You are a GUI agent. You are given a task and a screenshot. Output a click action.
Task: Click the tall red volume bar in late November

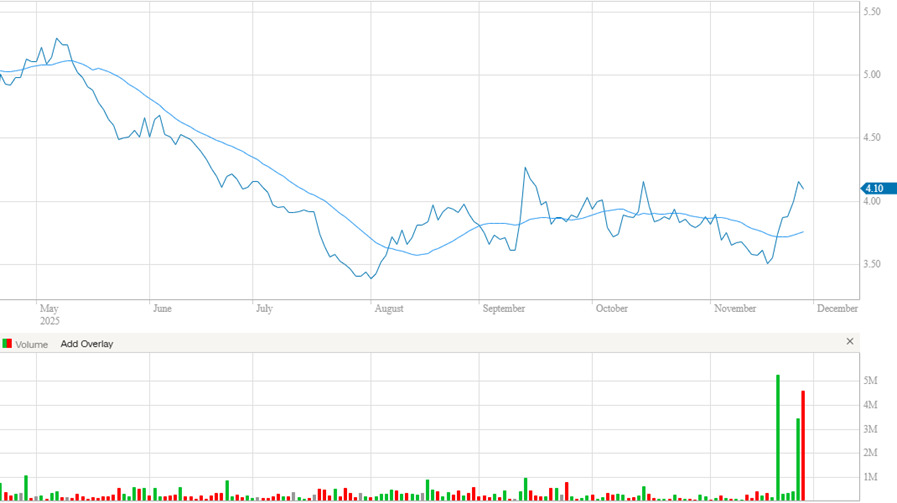click(x=803, y=446)
